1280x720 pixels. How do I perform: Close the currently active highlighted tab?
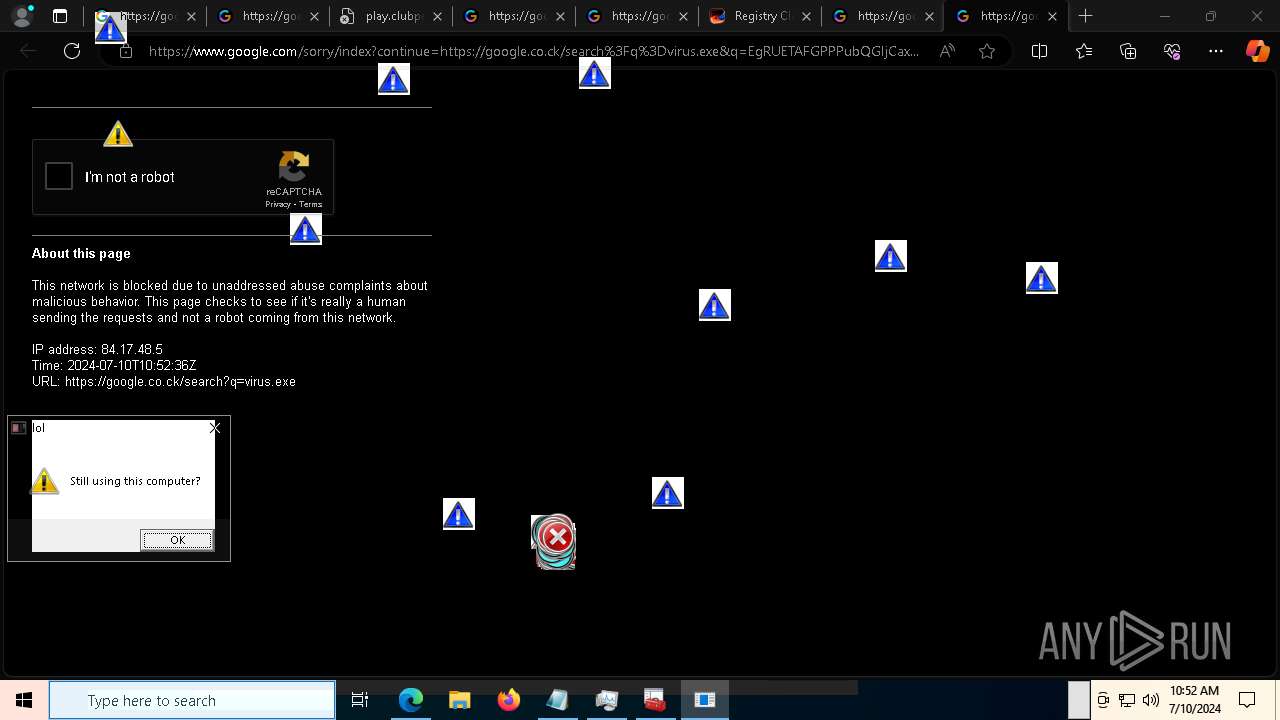[x=1052, y=16]
